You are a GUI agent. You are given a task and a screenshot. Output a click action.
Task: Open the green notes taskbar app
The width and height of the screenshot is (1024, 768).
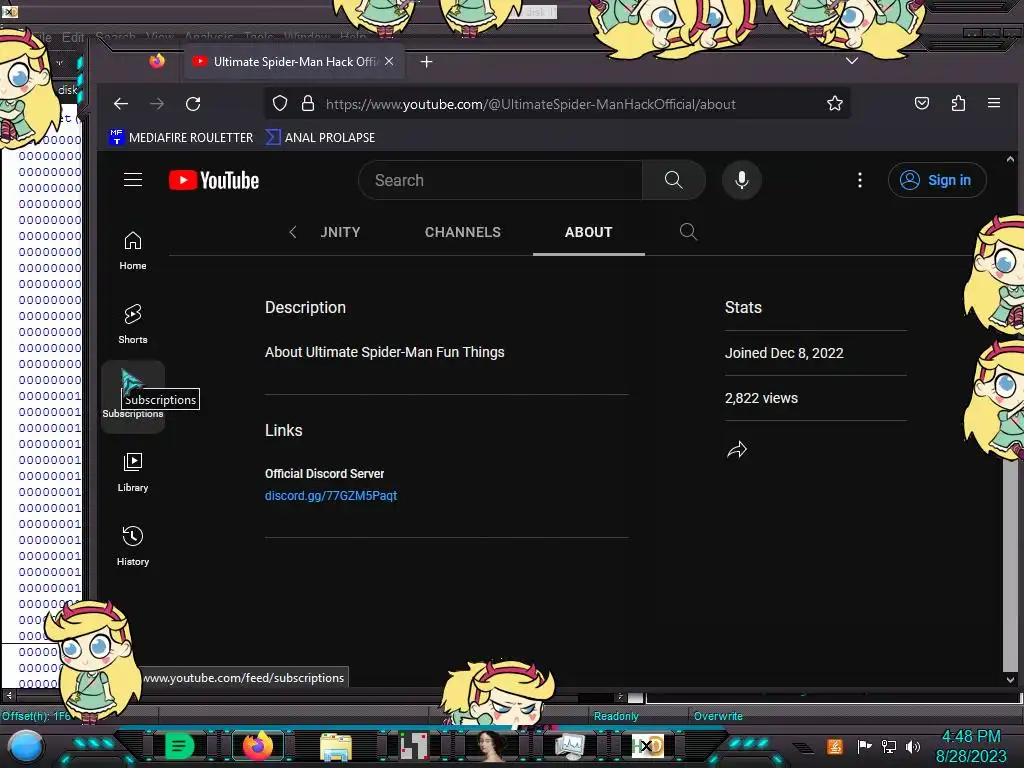click(180, 746)
